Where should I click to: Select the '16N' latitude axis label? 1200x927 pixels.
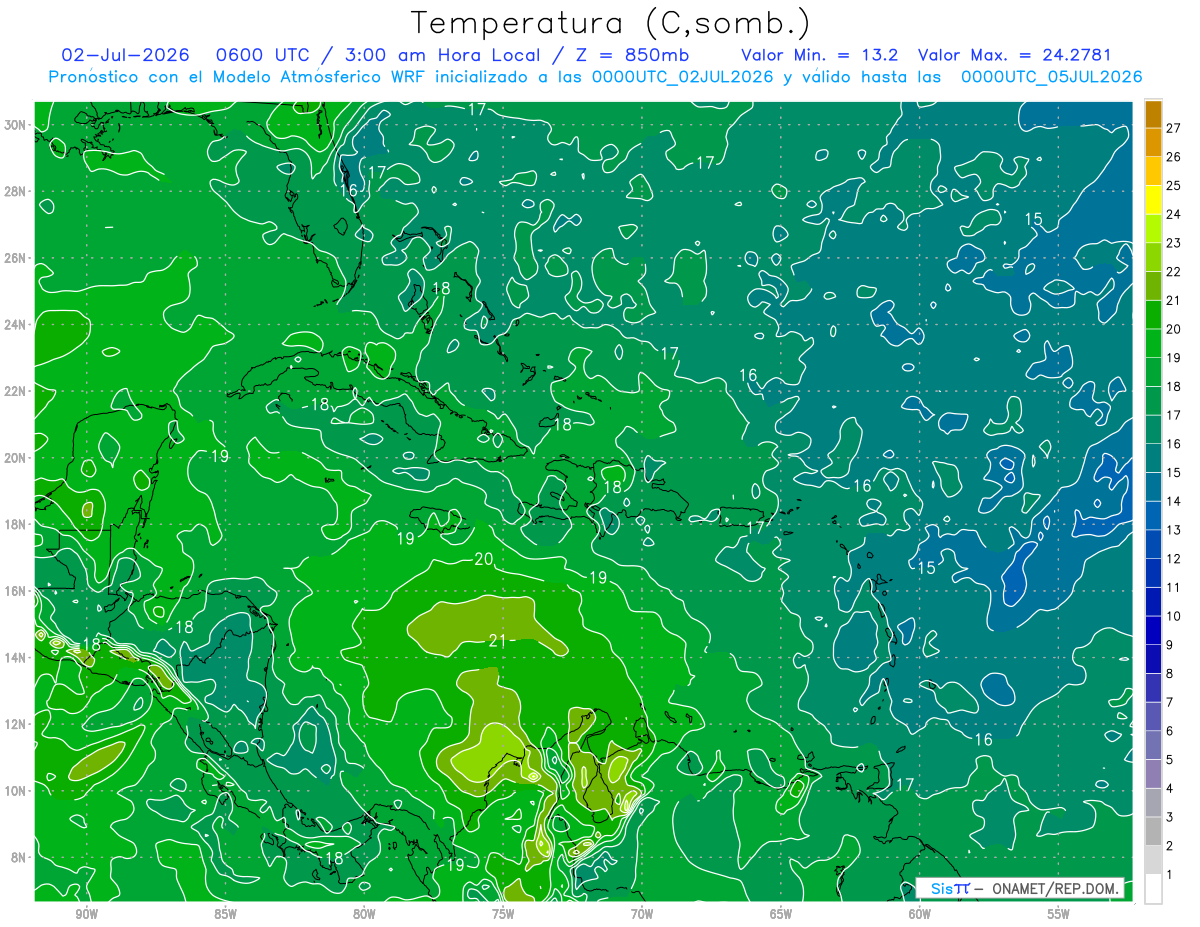pos(15,591)
